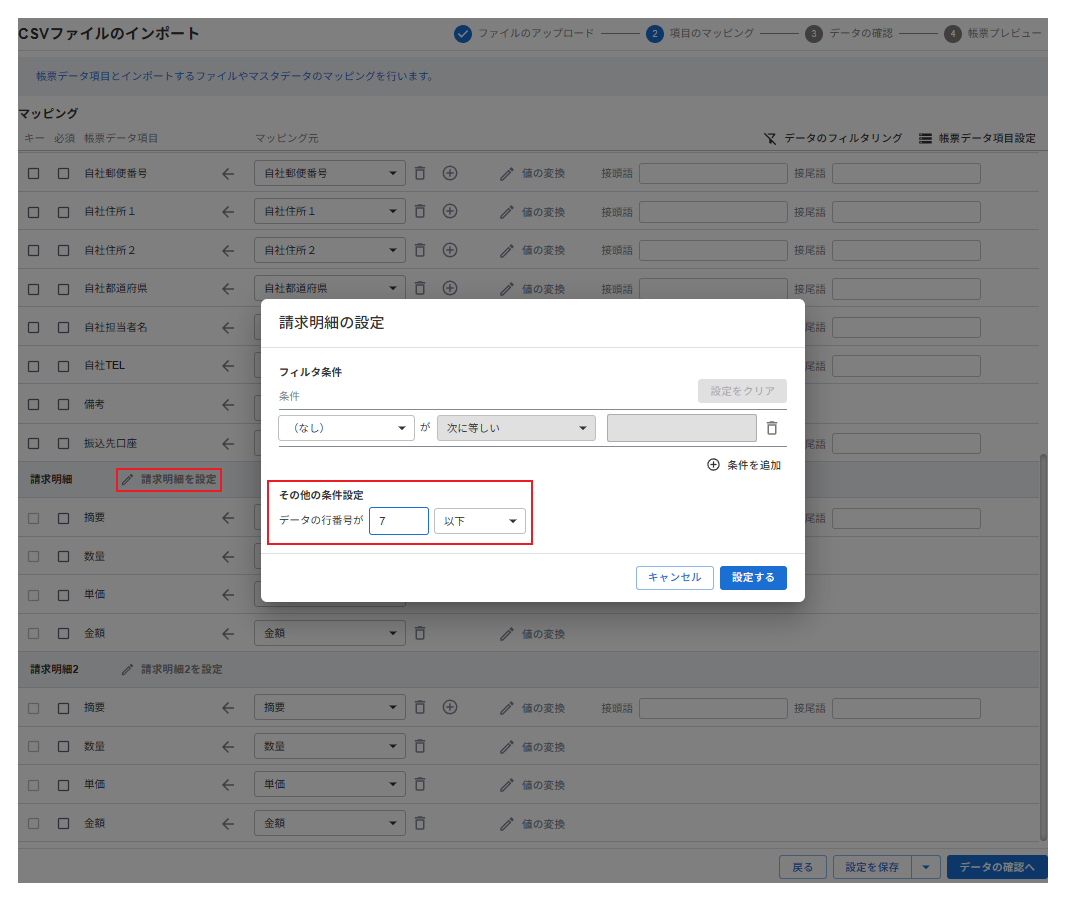Click plus icon next to 自社住所1 mapping

[x=450, y=211]
